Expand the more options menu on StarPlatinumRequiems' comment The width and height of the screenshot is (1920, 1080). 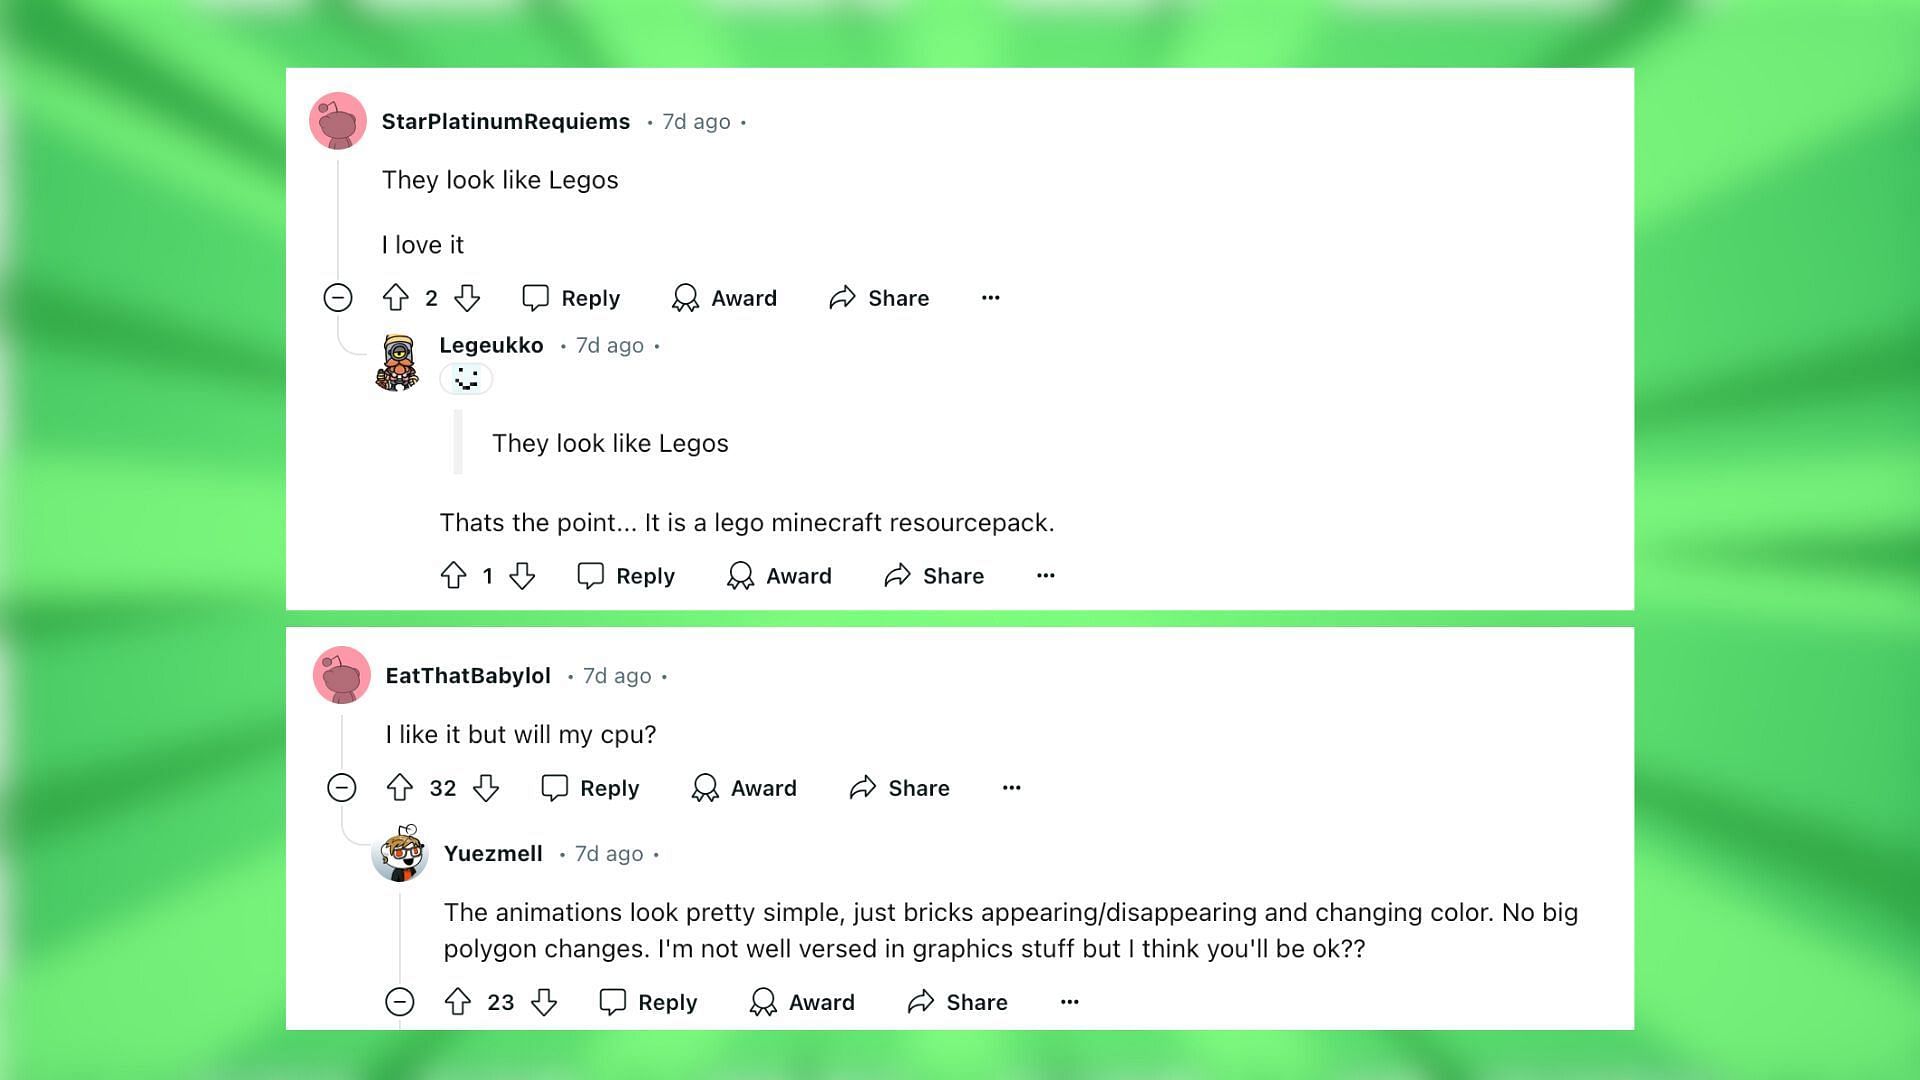click(x=989, y=297)
